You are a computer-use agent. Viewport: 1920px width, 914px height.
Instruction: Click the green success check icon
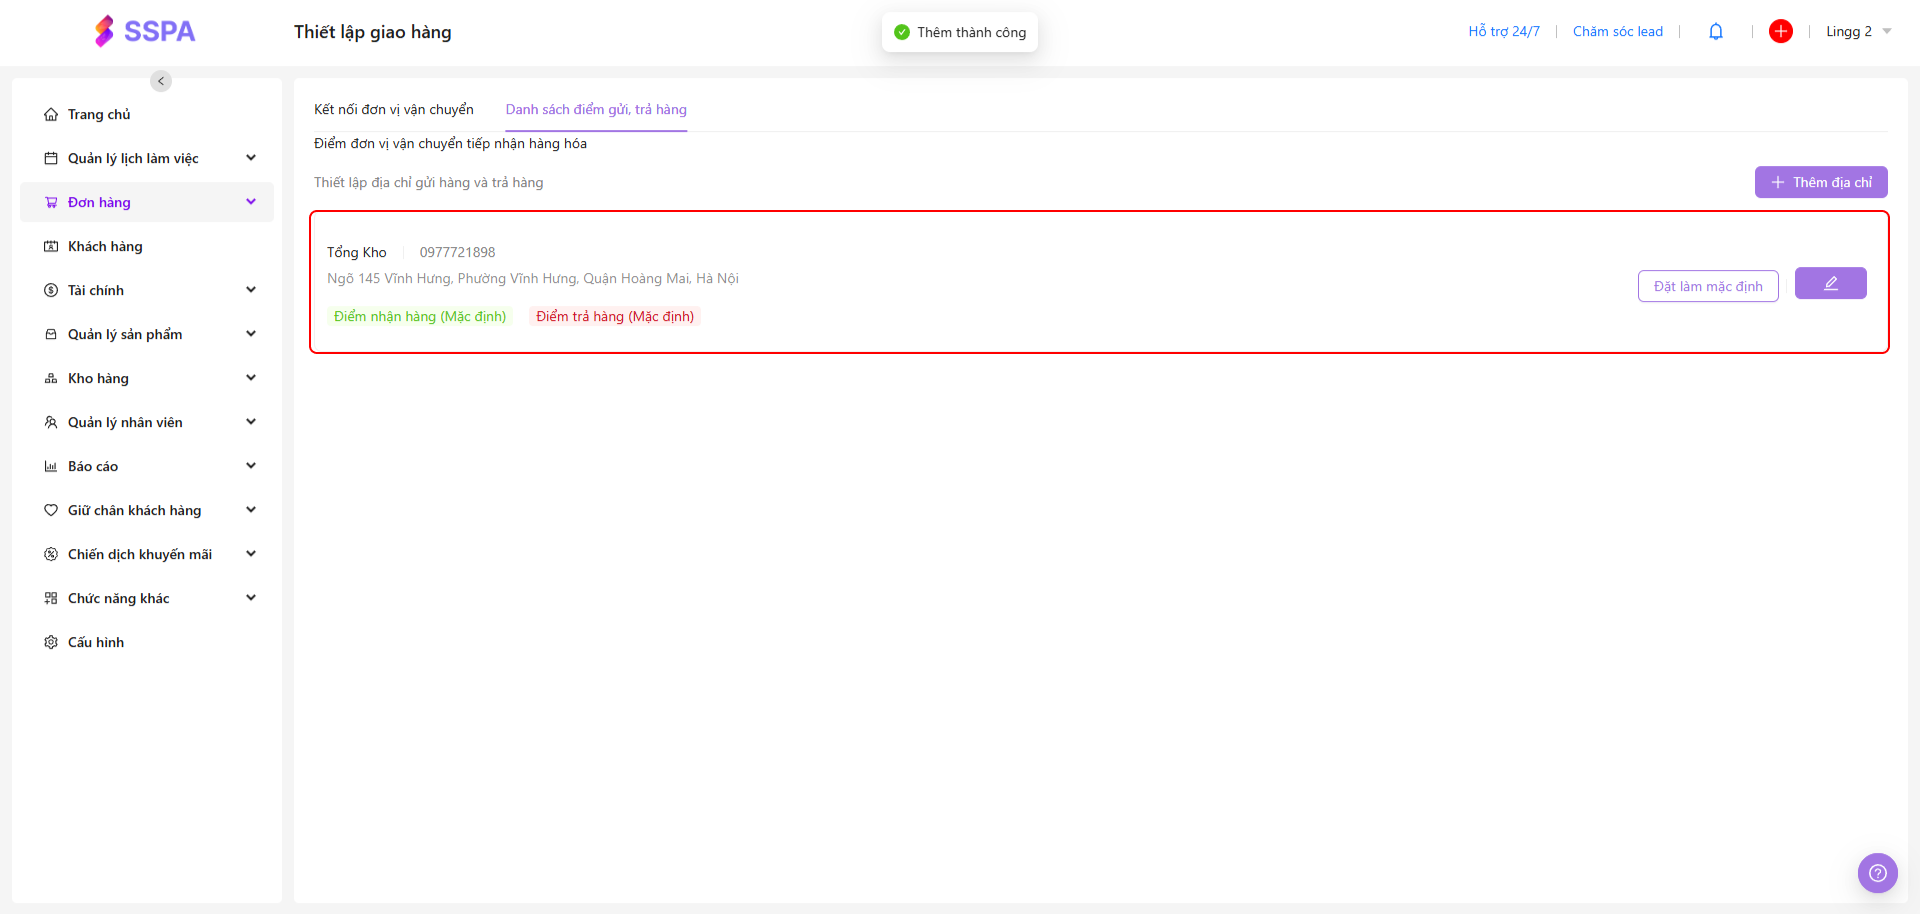pyautogui.click(x=902, y=33)
